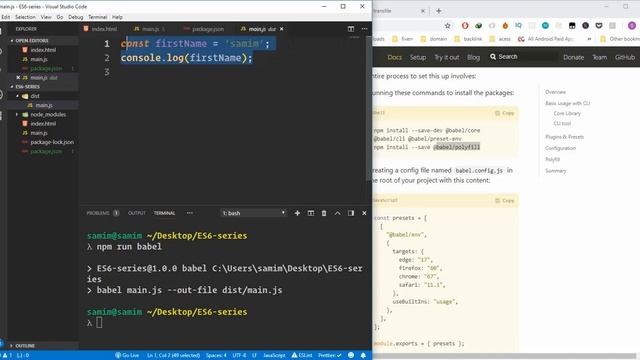640x360 pixels.
Task: Copy the shell install commands snippet
Action: coord(504,113)
